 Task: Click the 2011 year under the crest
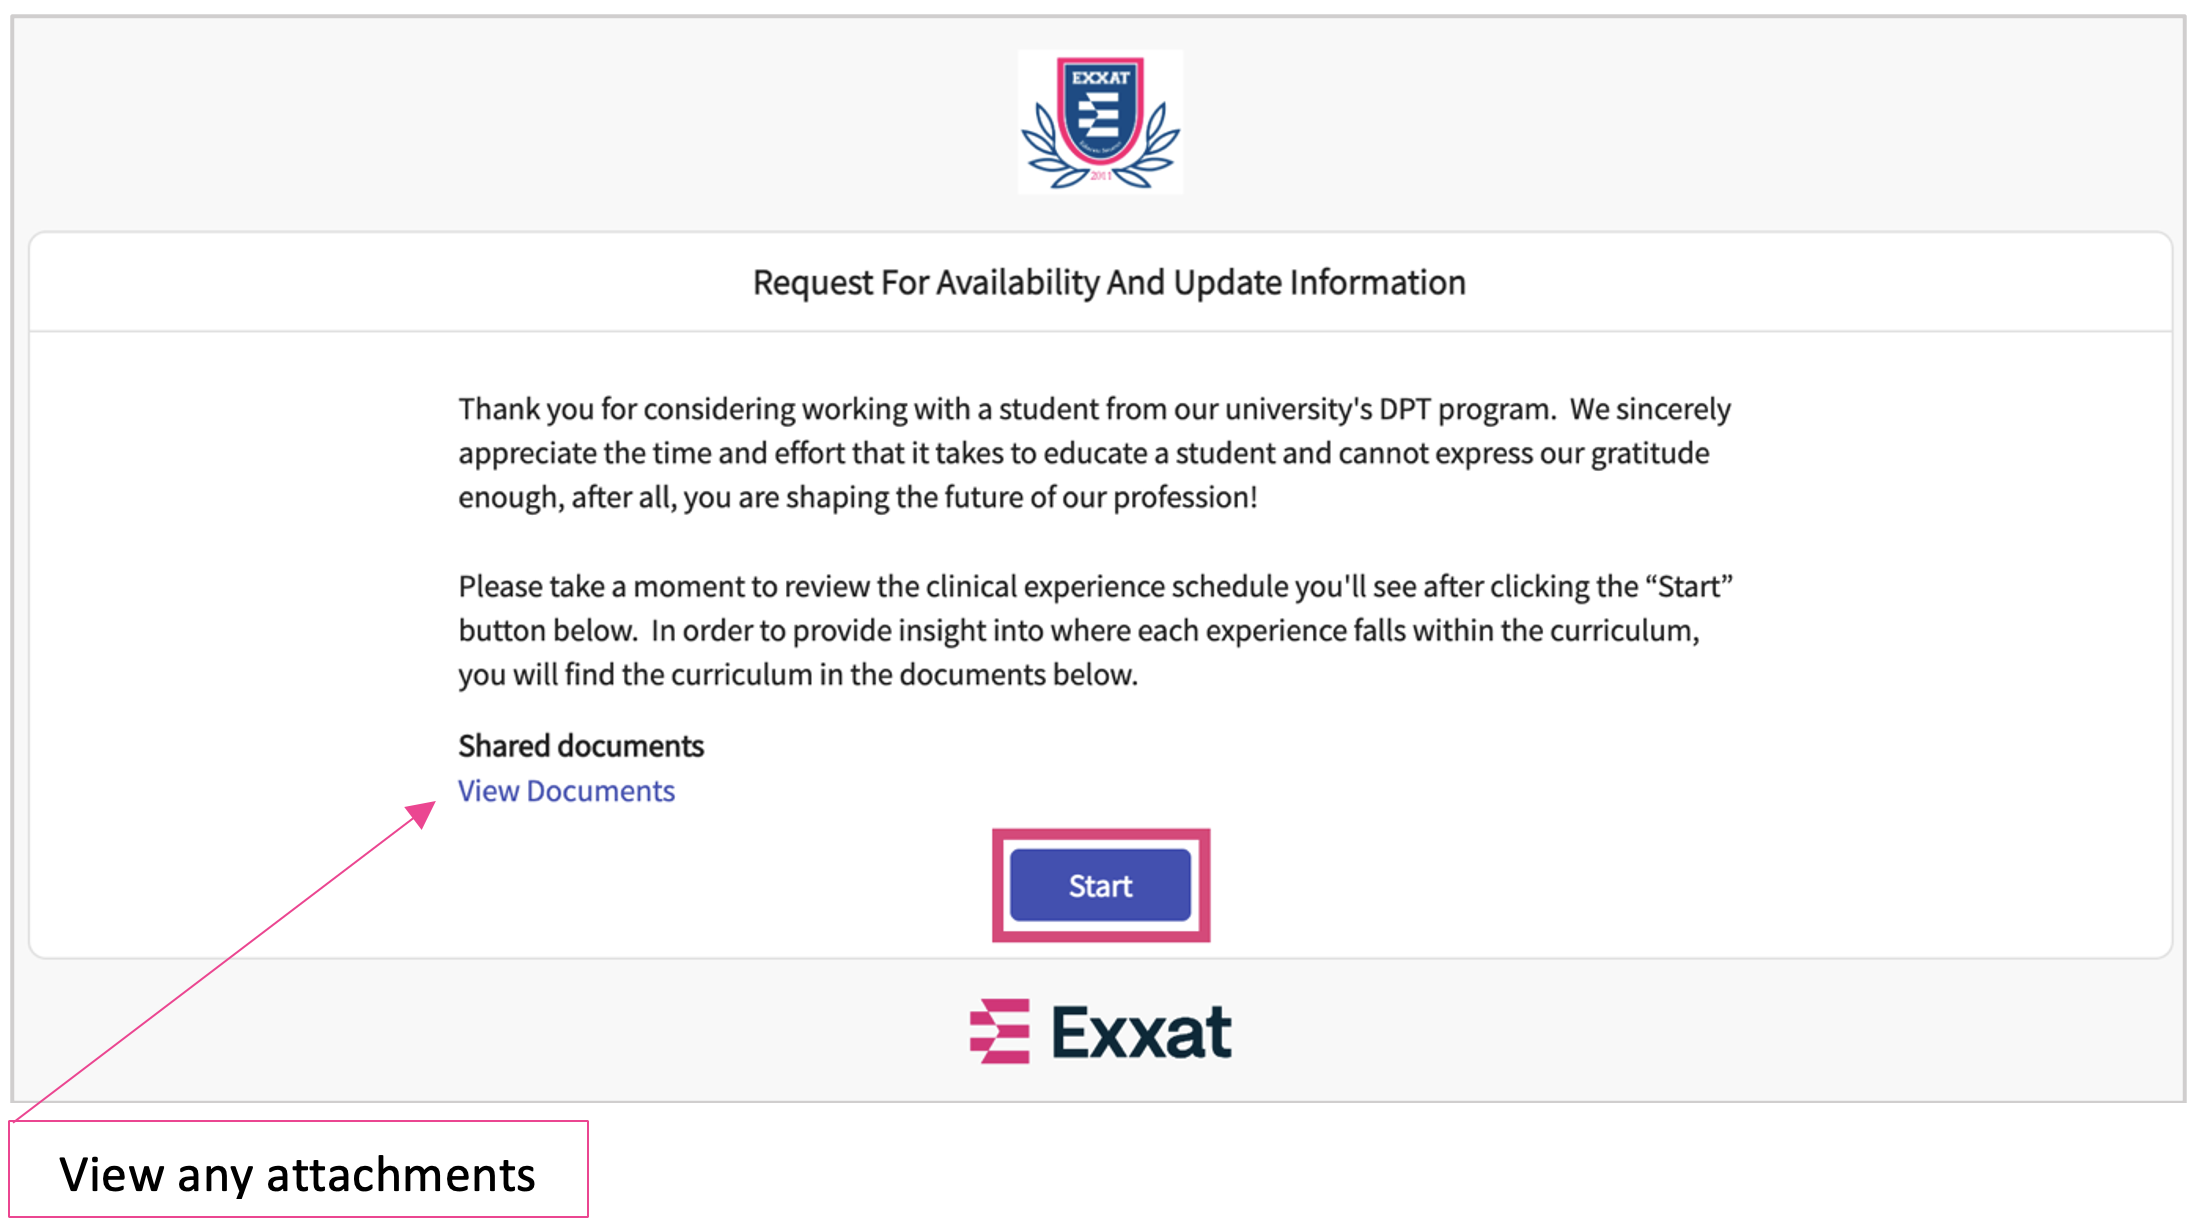tap(1100, 176)
